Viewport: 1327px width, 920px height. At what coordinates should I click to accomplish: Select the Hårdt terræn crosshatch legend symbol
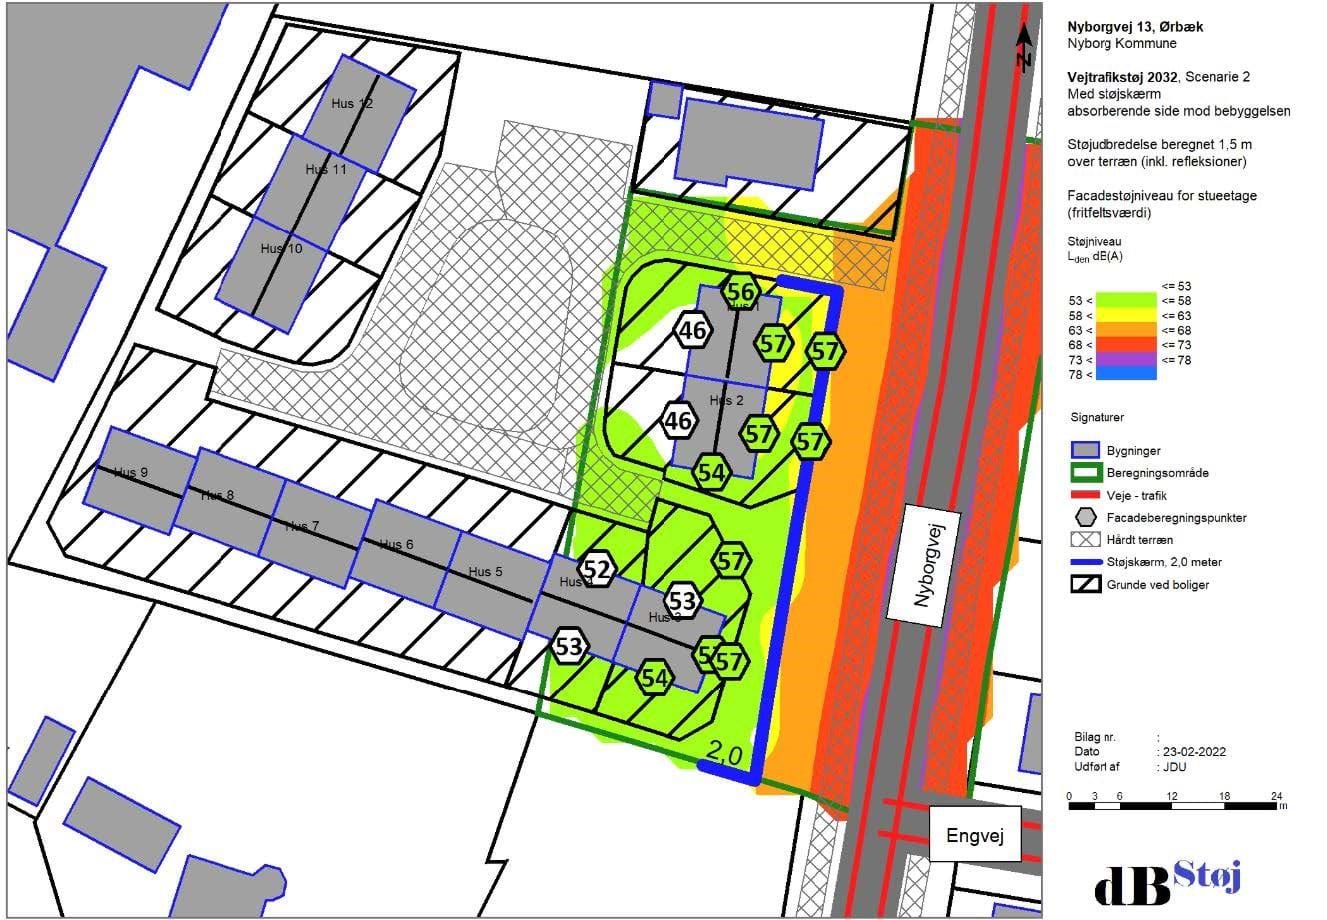1085,540
